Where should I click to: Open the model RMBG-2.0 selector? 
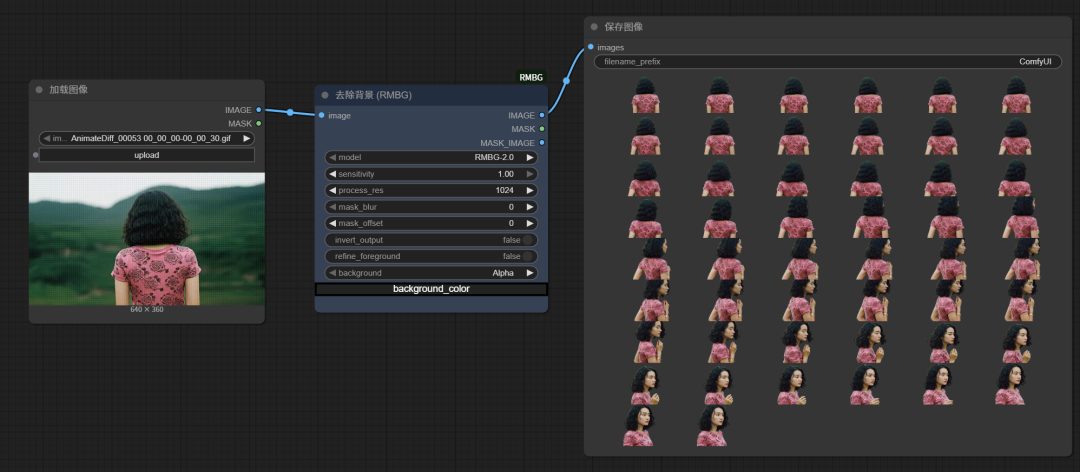(431, 158)
